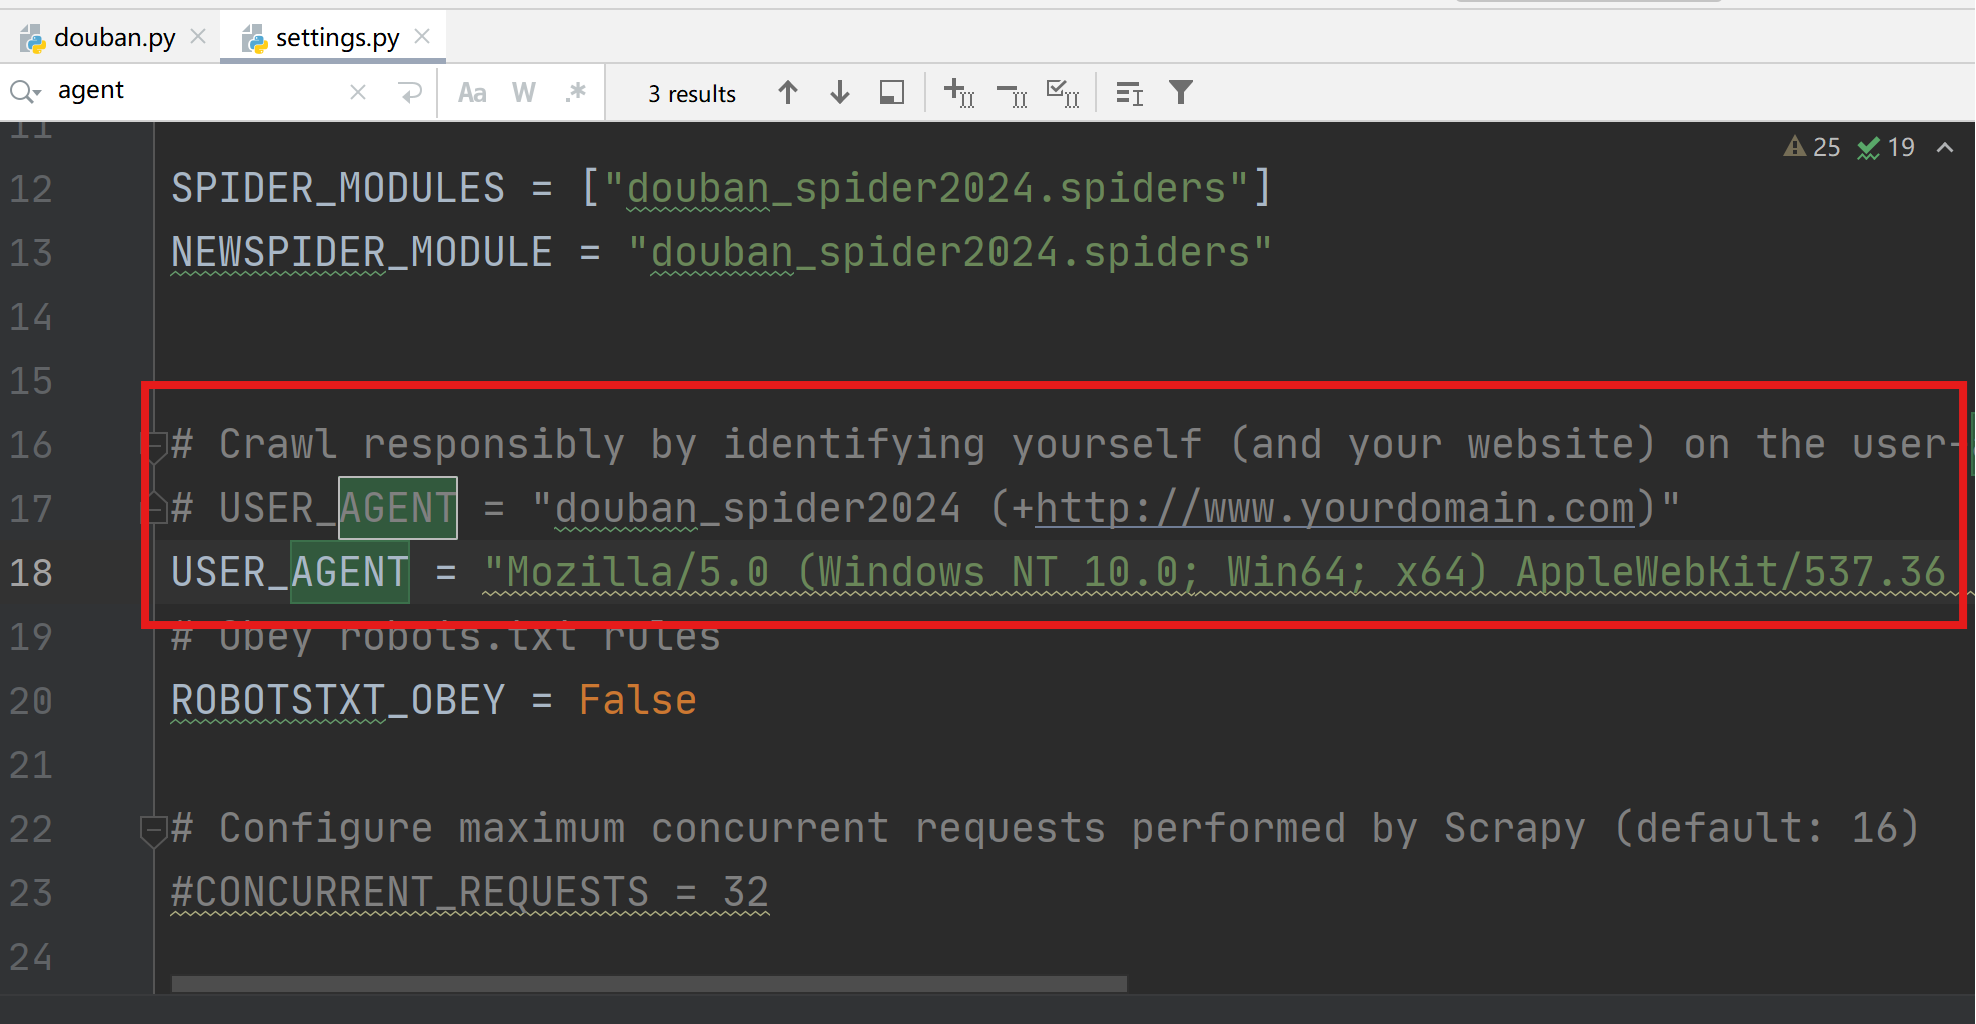Click the False value on line 20
The height and width of the screenshot is (1024, 1976).
(x=638, y=700)
